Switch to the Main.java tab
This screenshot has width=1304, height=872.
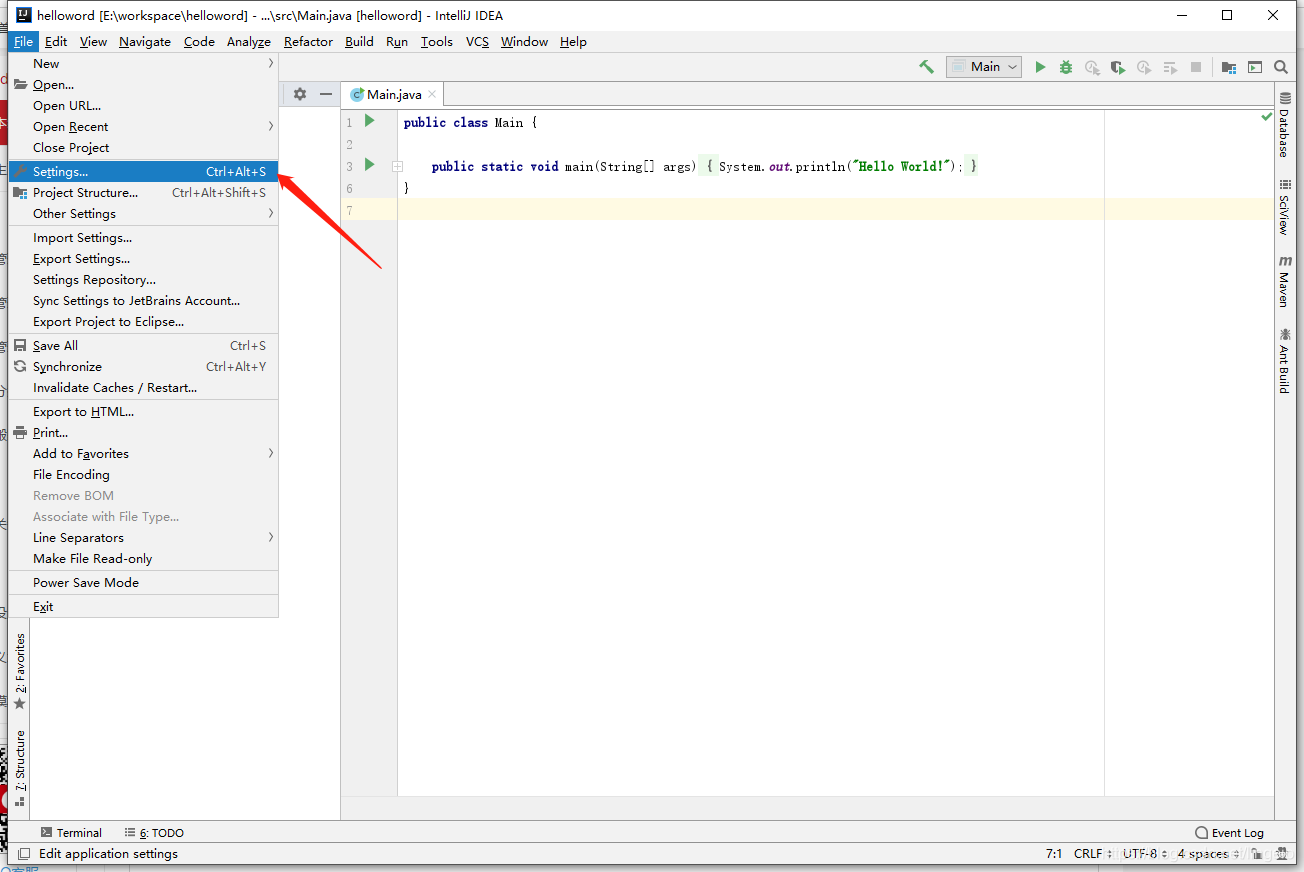(393, 94)
